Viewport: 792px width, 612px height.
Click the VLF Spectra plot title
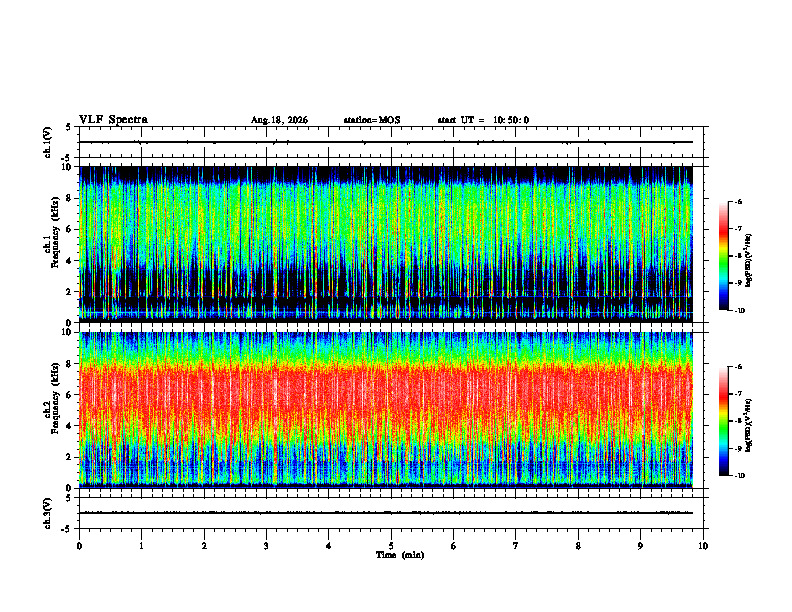pos(113,120)
